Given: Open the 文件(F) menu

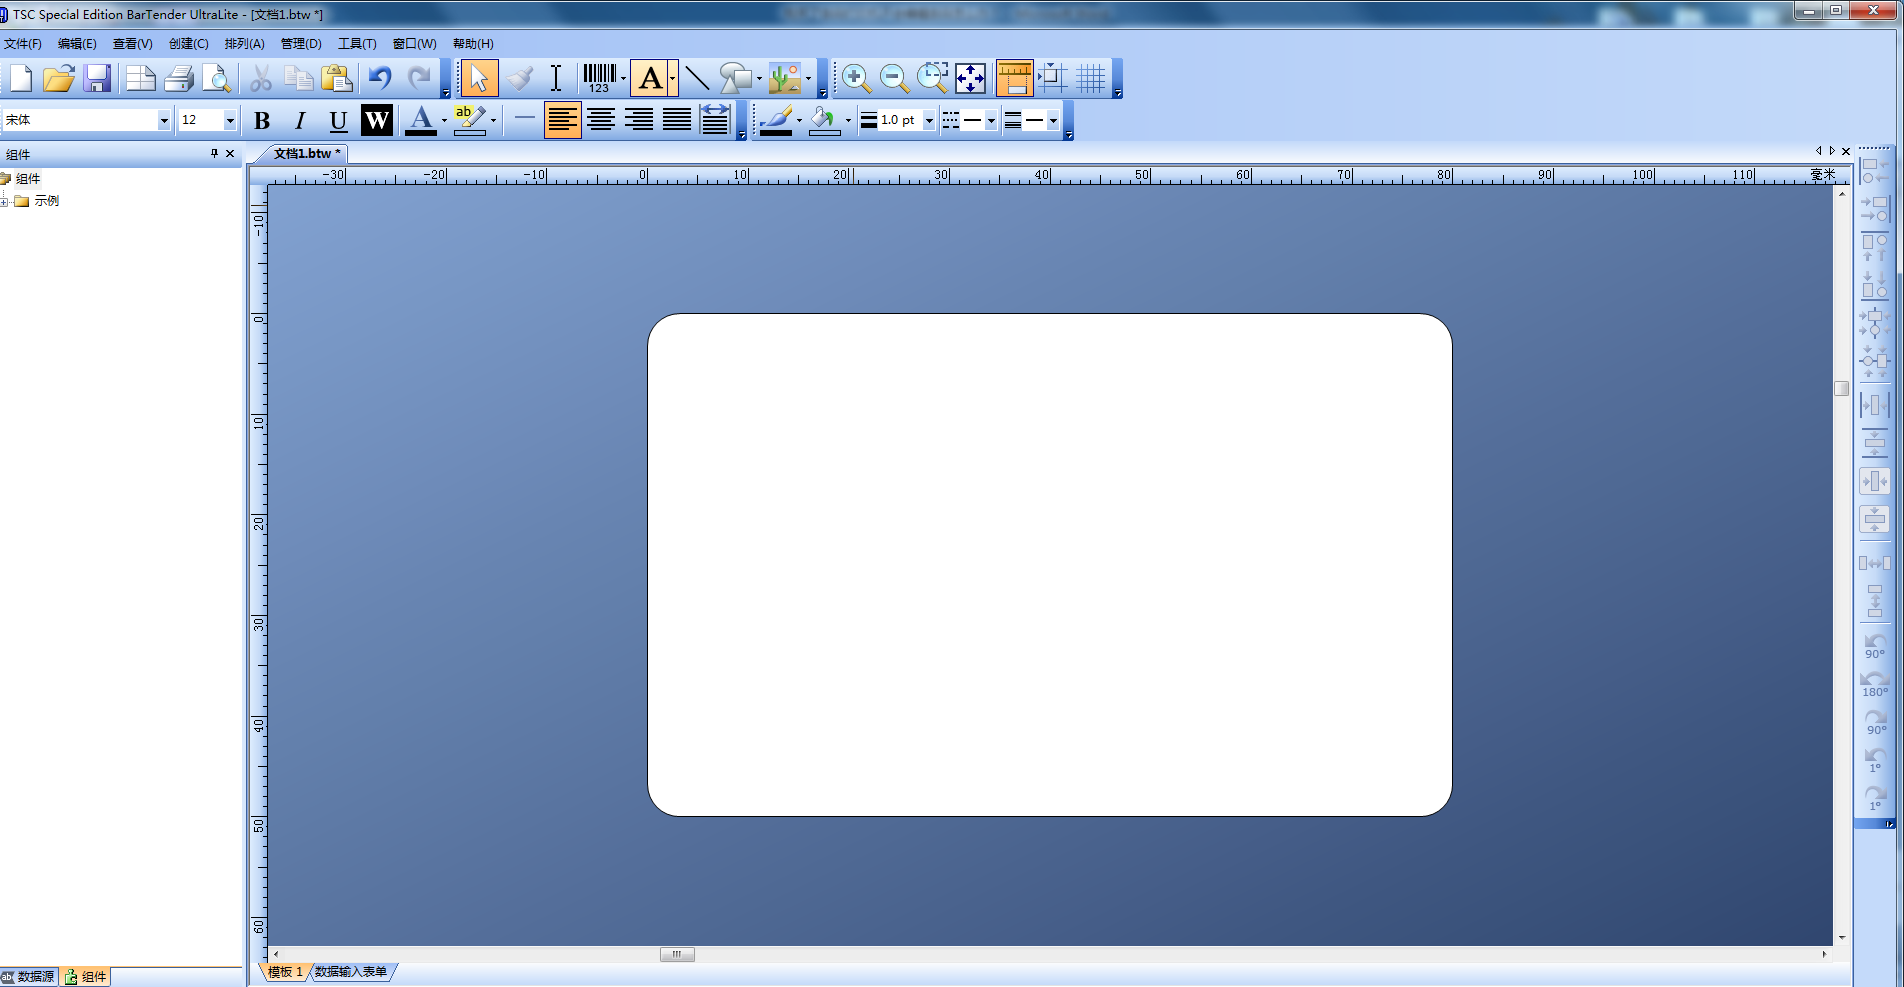Looking at the screenshot, I should pyautogui.click(x=22, y=44).
